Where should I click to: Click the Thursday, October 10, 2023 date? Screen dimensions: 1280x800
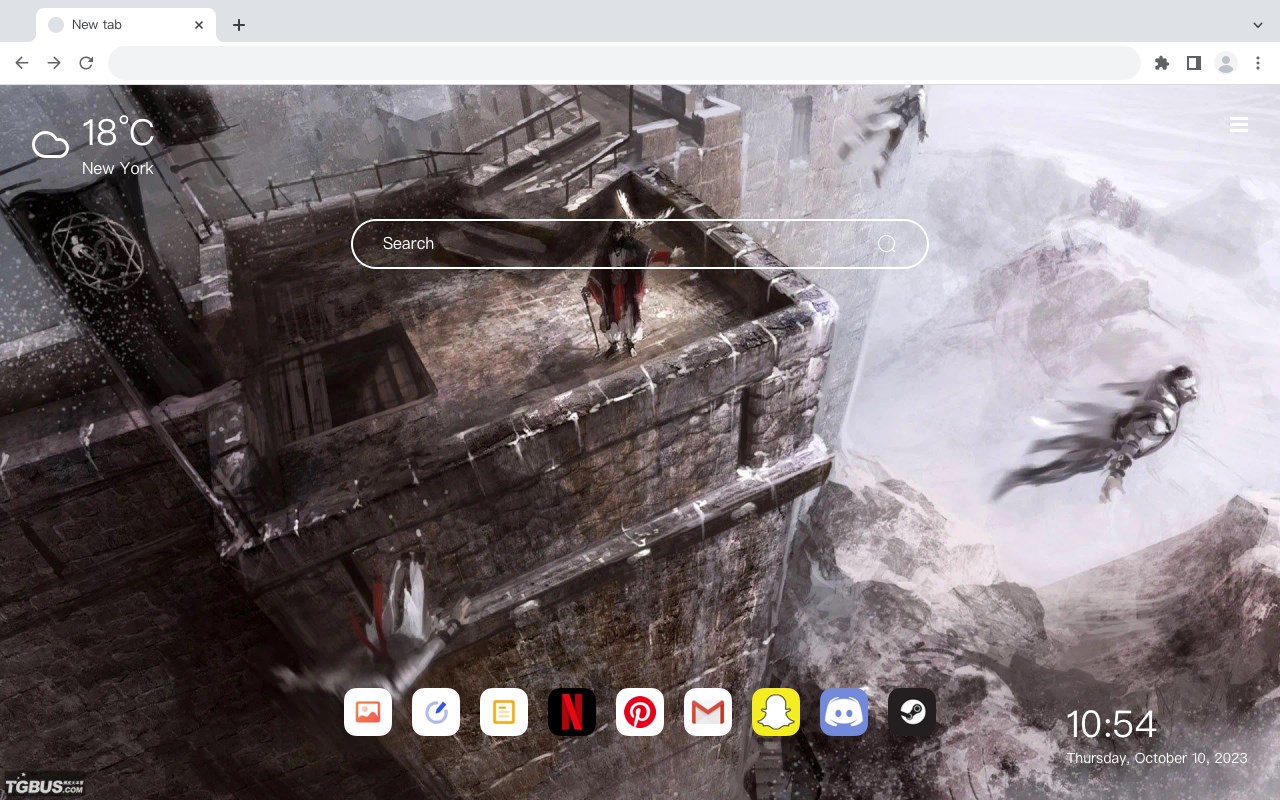1157,758
